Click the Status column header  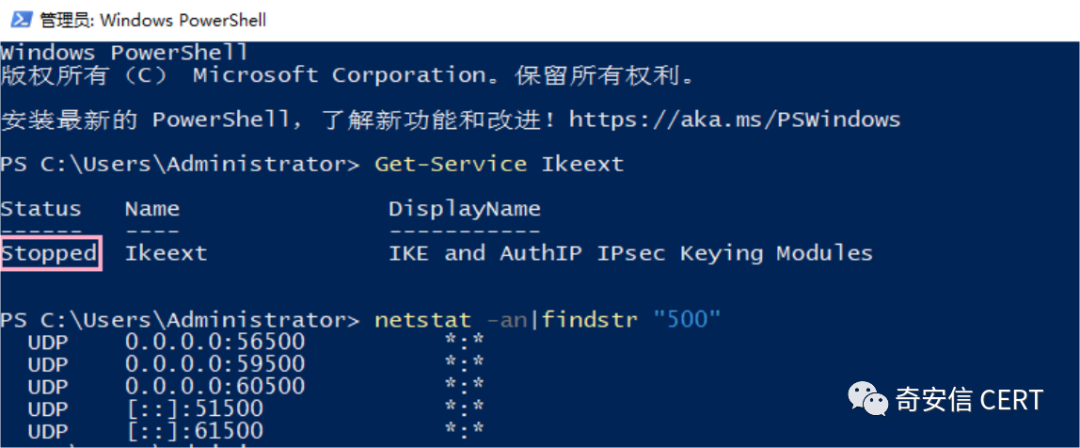[x=41, y=209]
